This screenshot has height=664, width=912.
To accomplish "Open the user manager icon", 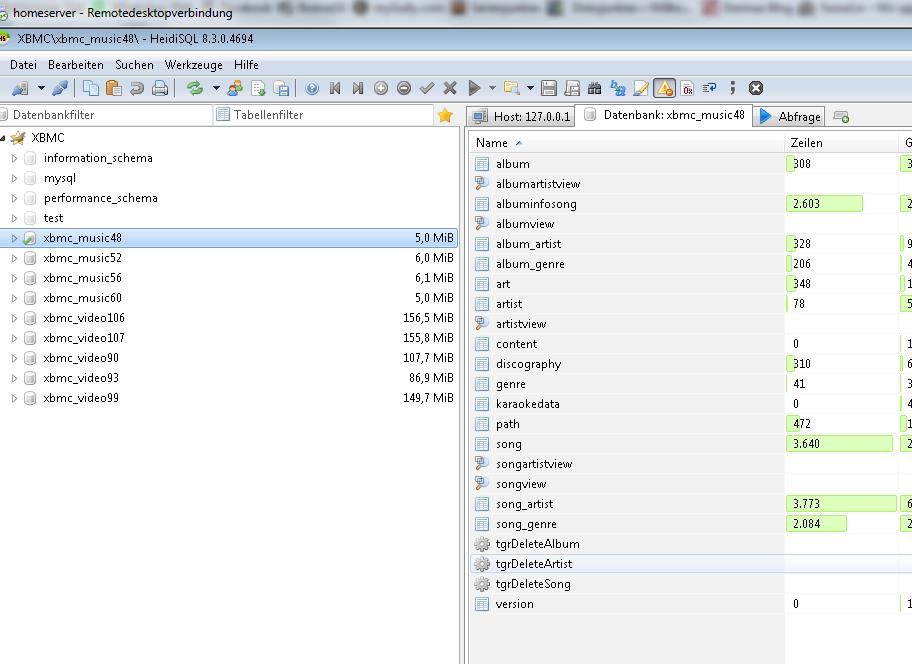I will point(235,88).
